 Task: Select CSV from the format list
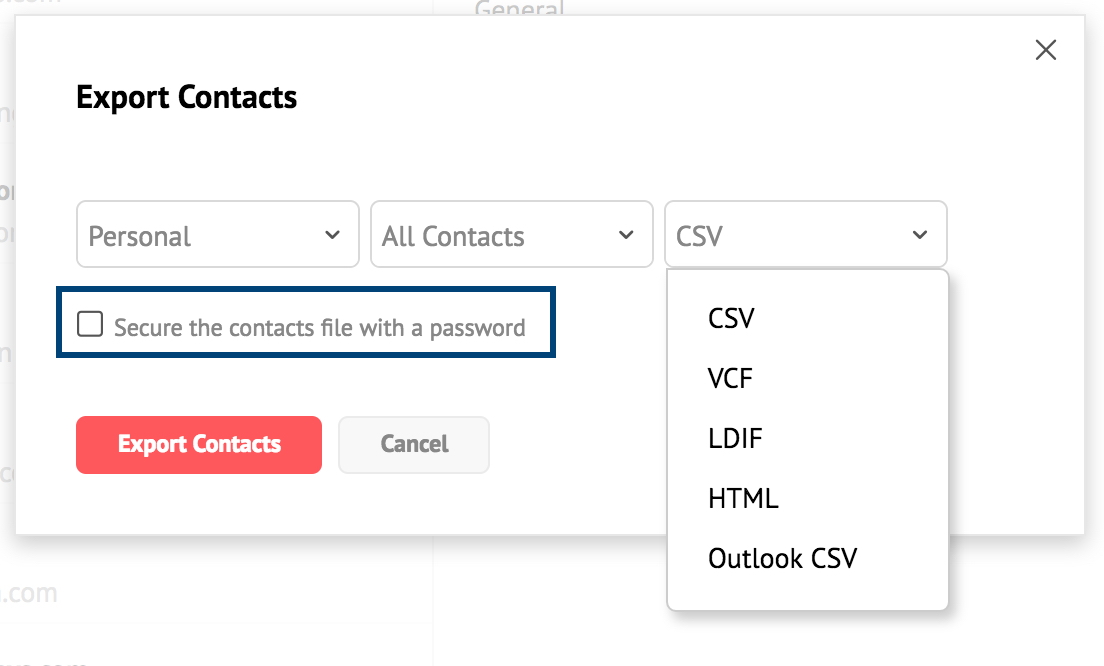pos(731,318)
